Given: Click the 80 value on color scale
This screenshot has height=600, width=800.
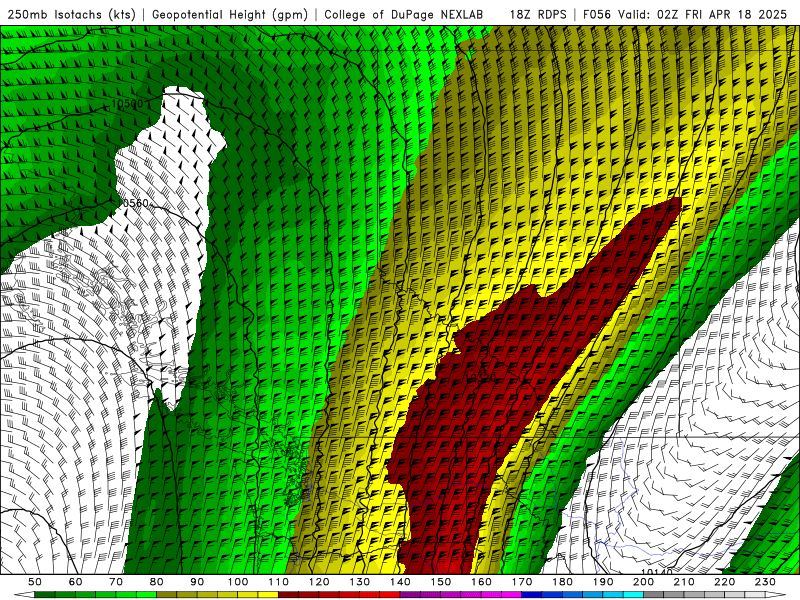Looking at the screenshot, I should (157, 582).
